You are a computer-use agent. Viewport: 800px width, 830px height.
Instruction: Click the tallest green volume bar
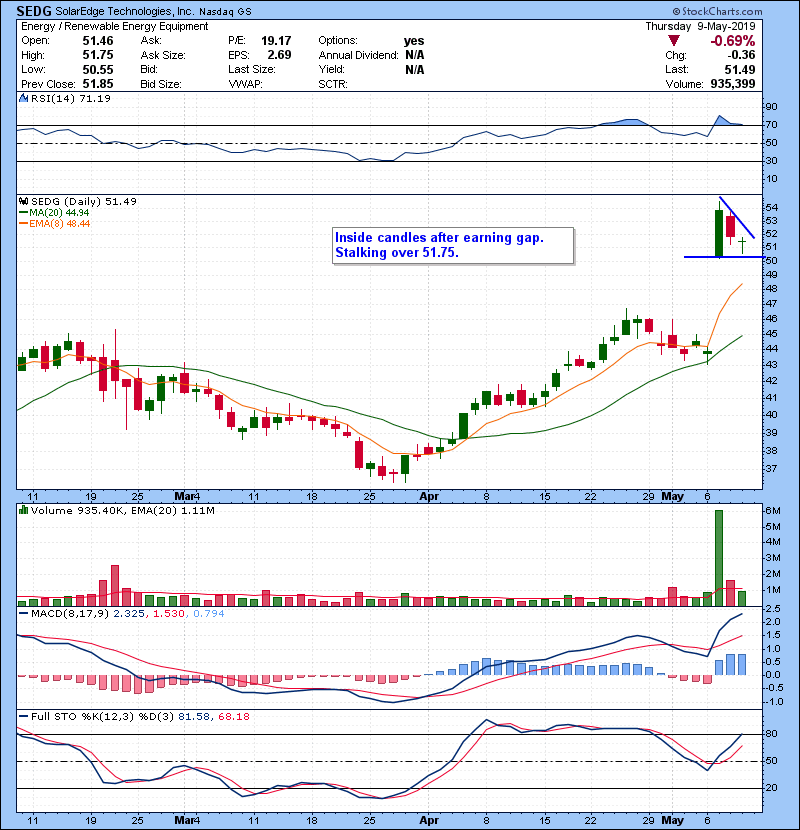tap(719, 558)
